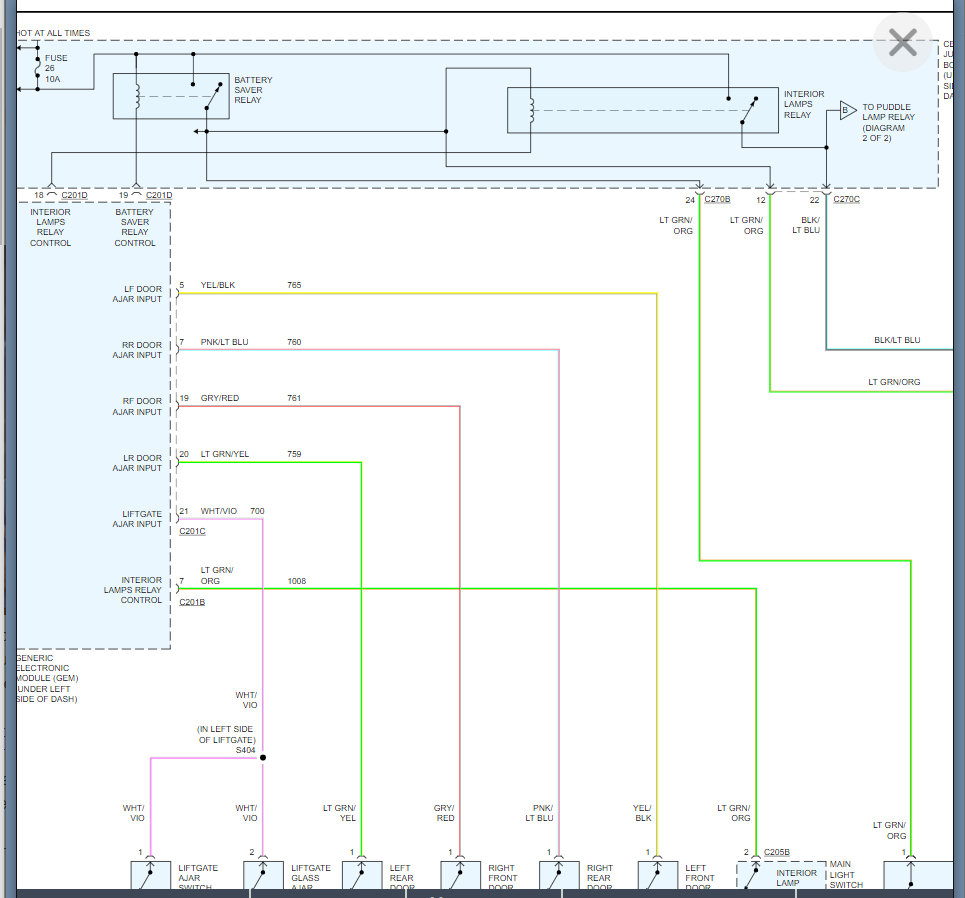Click circuit number 759
Image resolution: width=965 pixels, height=898 pixels.
pyautogui.click(x=294, y=454)
